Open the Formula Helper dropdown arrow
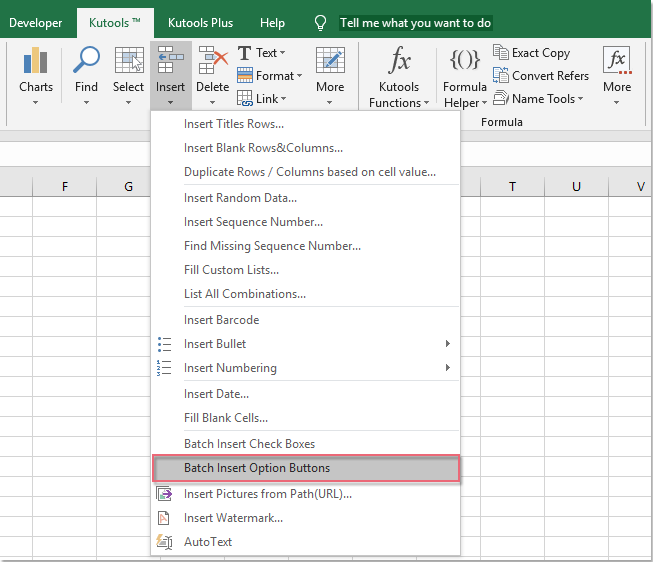Screen dimensions: 653x562 coord(484,102)
